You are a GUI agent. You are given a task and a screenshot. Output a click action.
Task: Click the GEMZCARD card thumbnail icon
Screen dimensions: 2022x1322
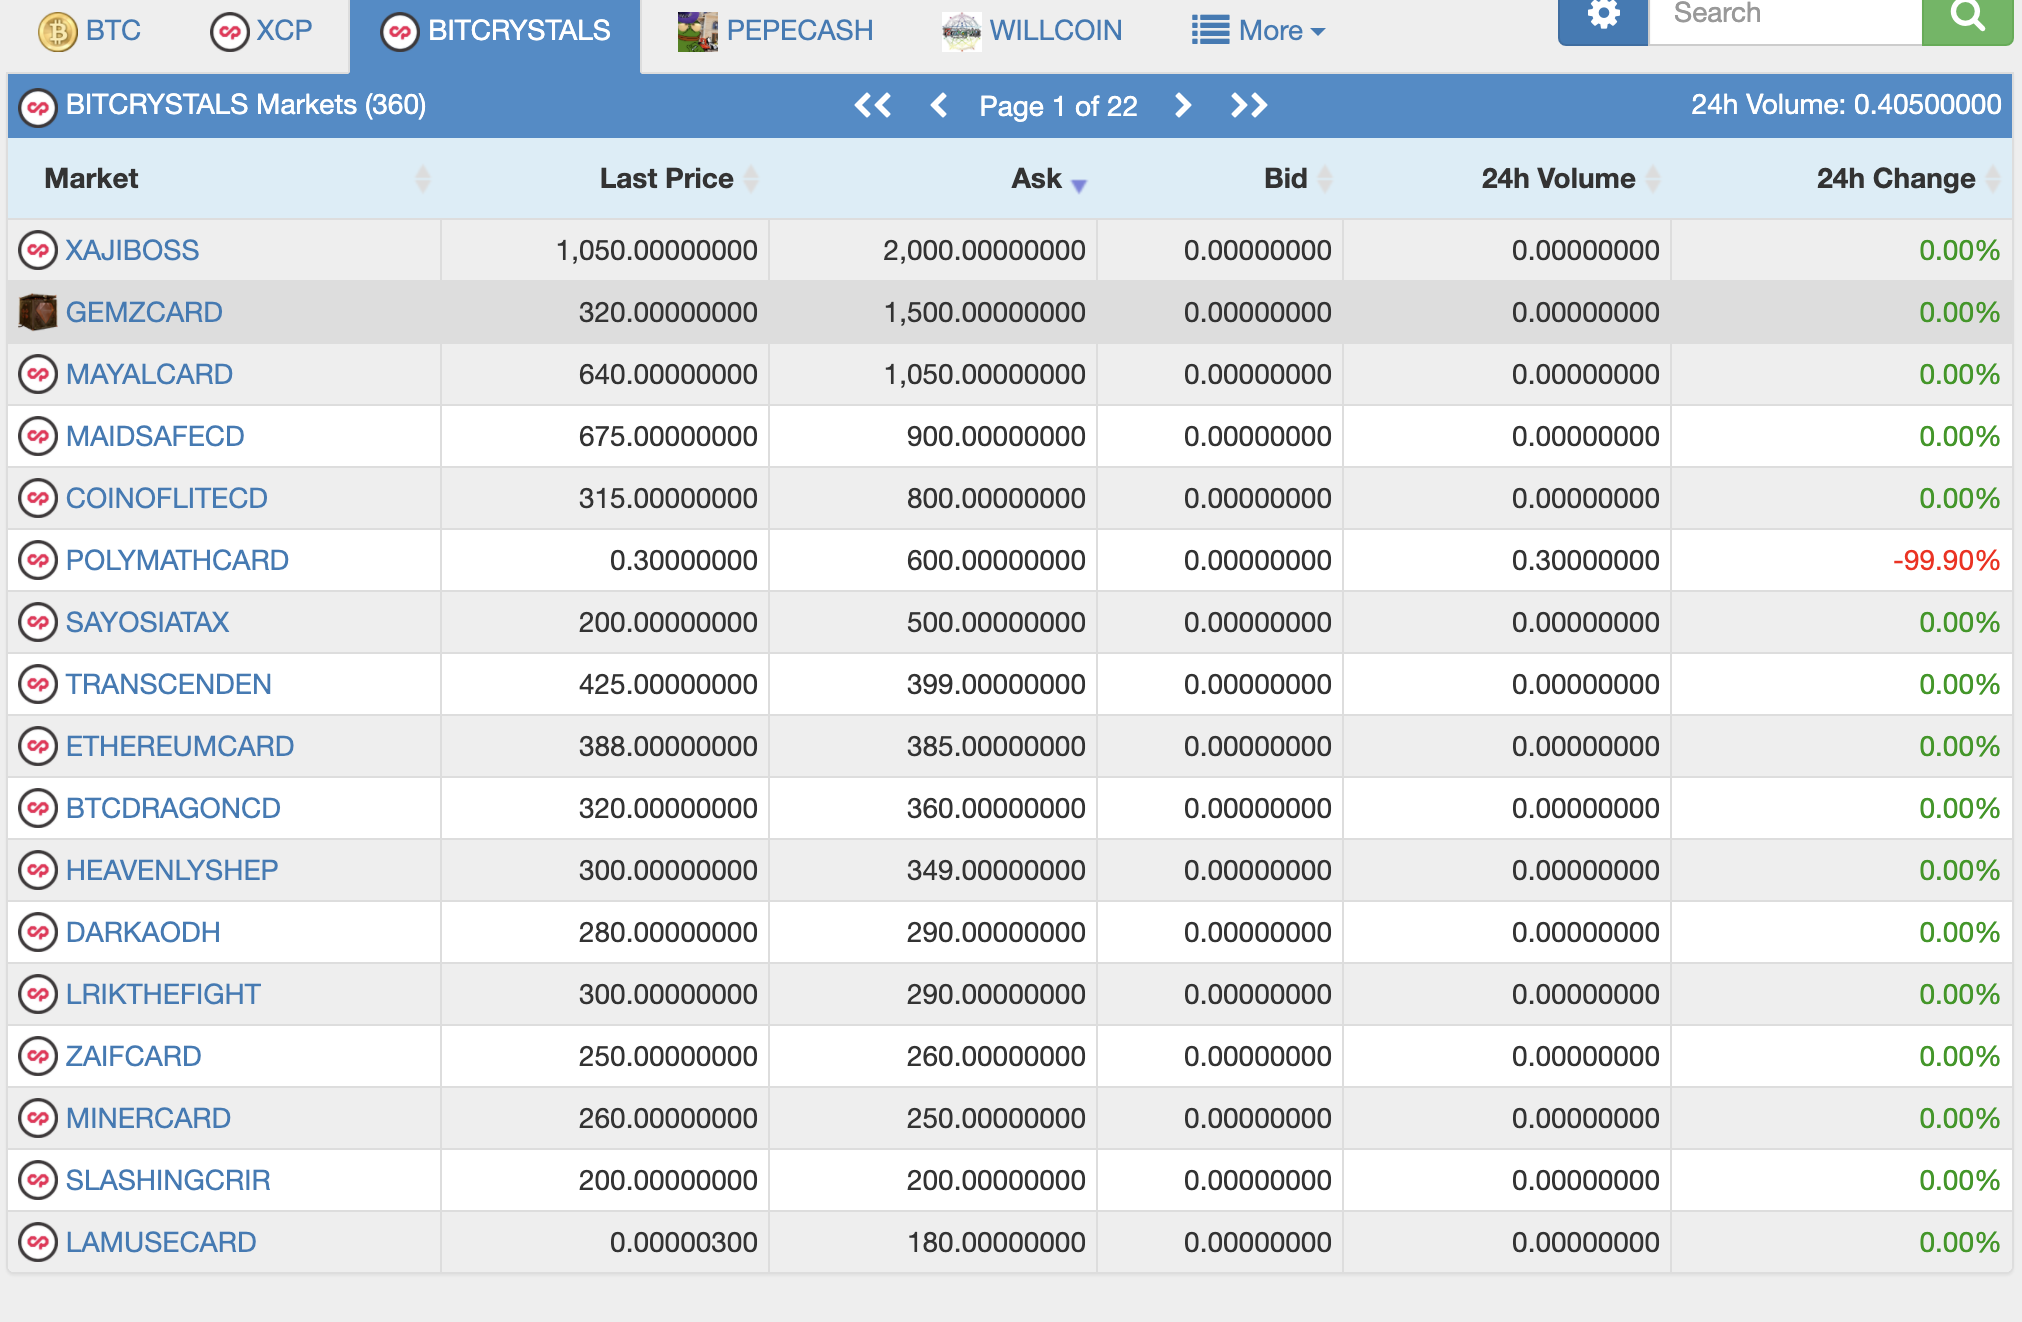coord(38,312)
